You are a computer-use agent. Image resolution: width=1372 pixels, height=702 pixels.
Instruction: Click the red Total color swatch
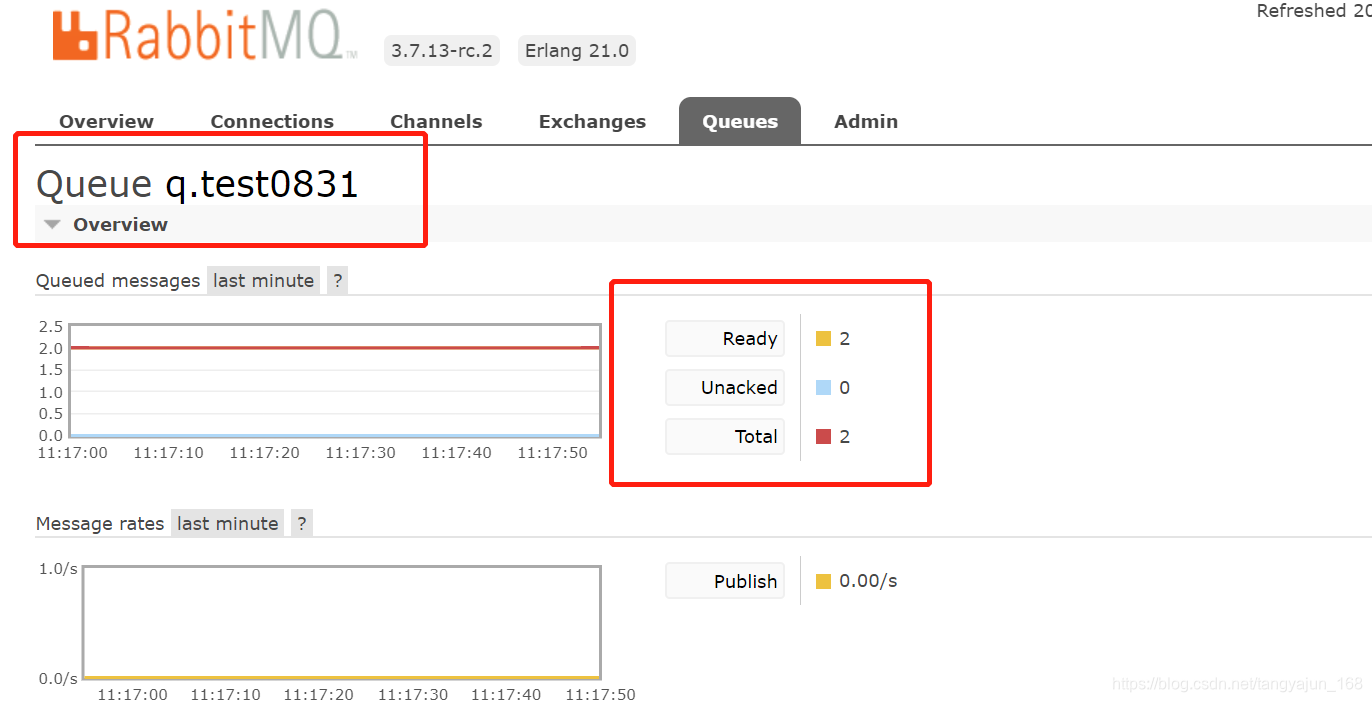824,436
